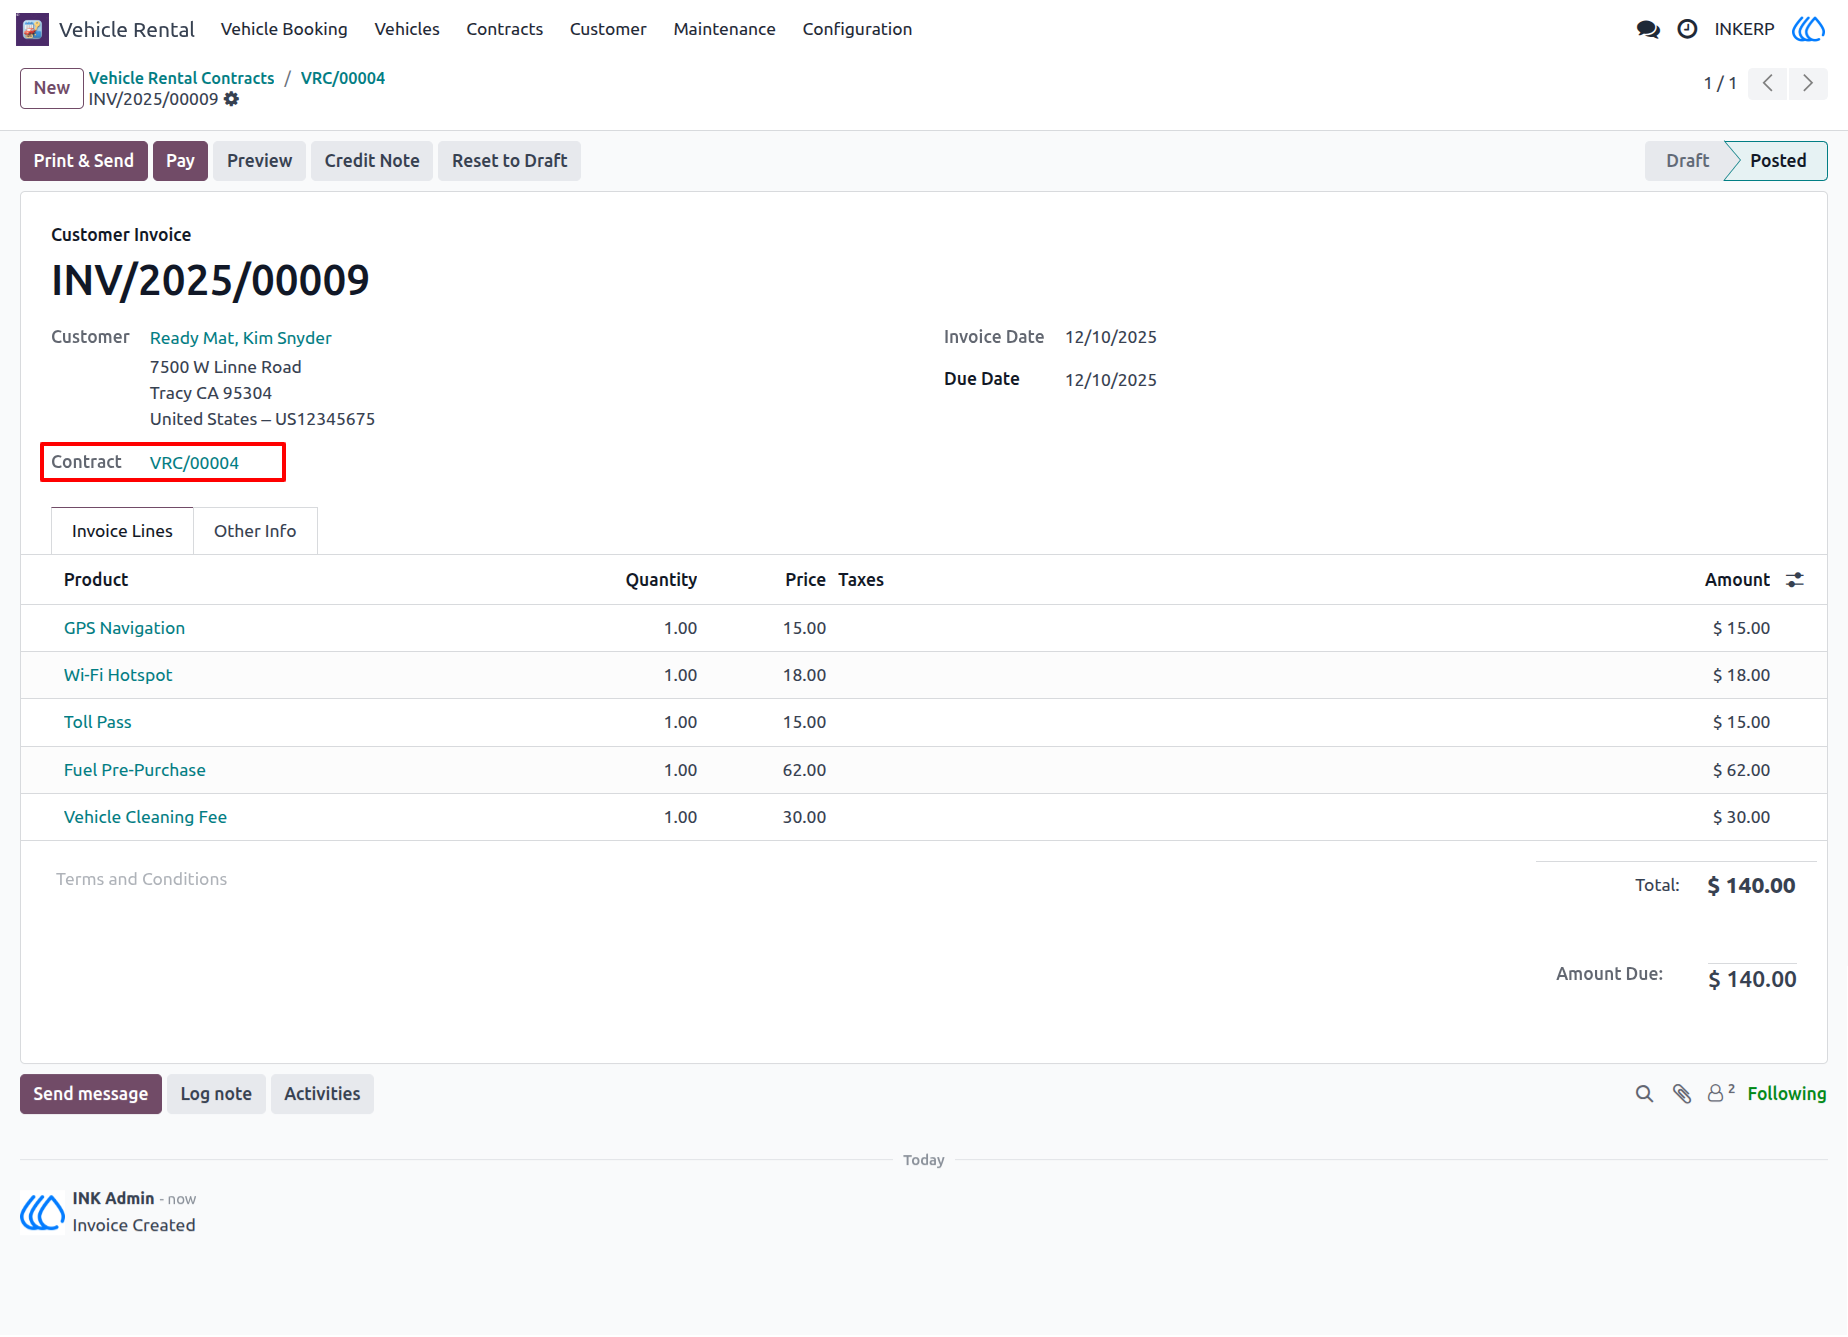The width and height of the screenshot is (1848, 1337).
Task: Select the Draft status stage
Action: click(x=1687, y=161)
